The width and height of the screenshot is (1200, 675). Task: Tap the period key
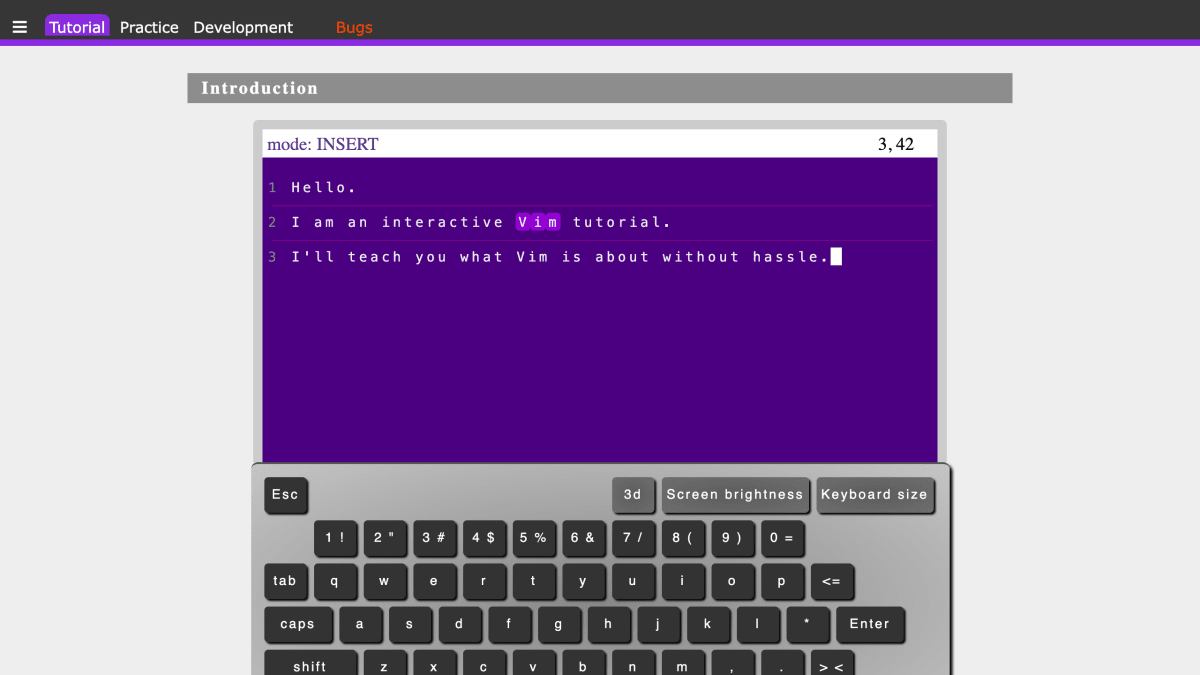[782, 663]
